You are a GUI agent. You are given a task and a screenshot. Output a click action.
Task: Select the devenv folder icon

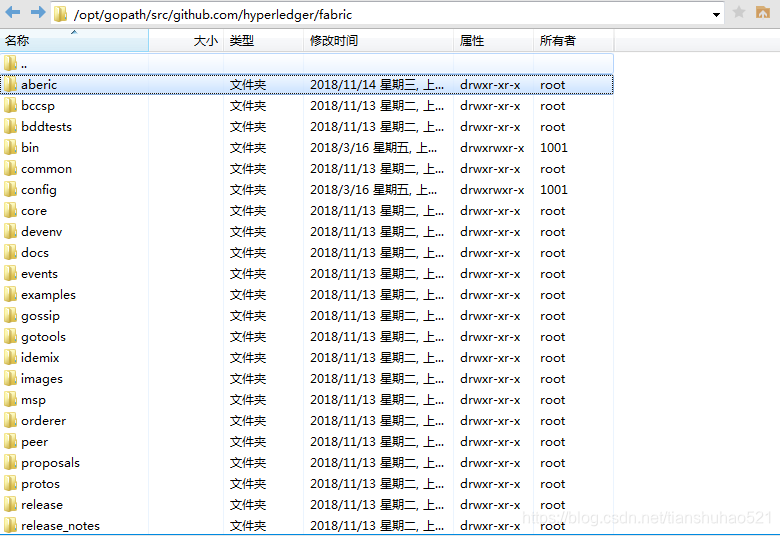[x=10, y=231]
